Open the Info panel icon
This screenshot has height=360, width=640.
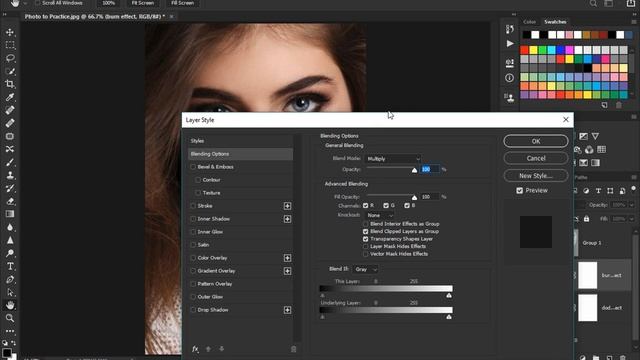tap(509, 78)
